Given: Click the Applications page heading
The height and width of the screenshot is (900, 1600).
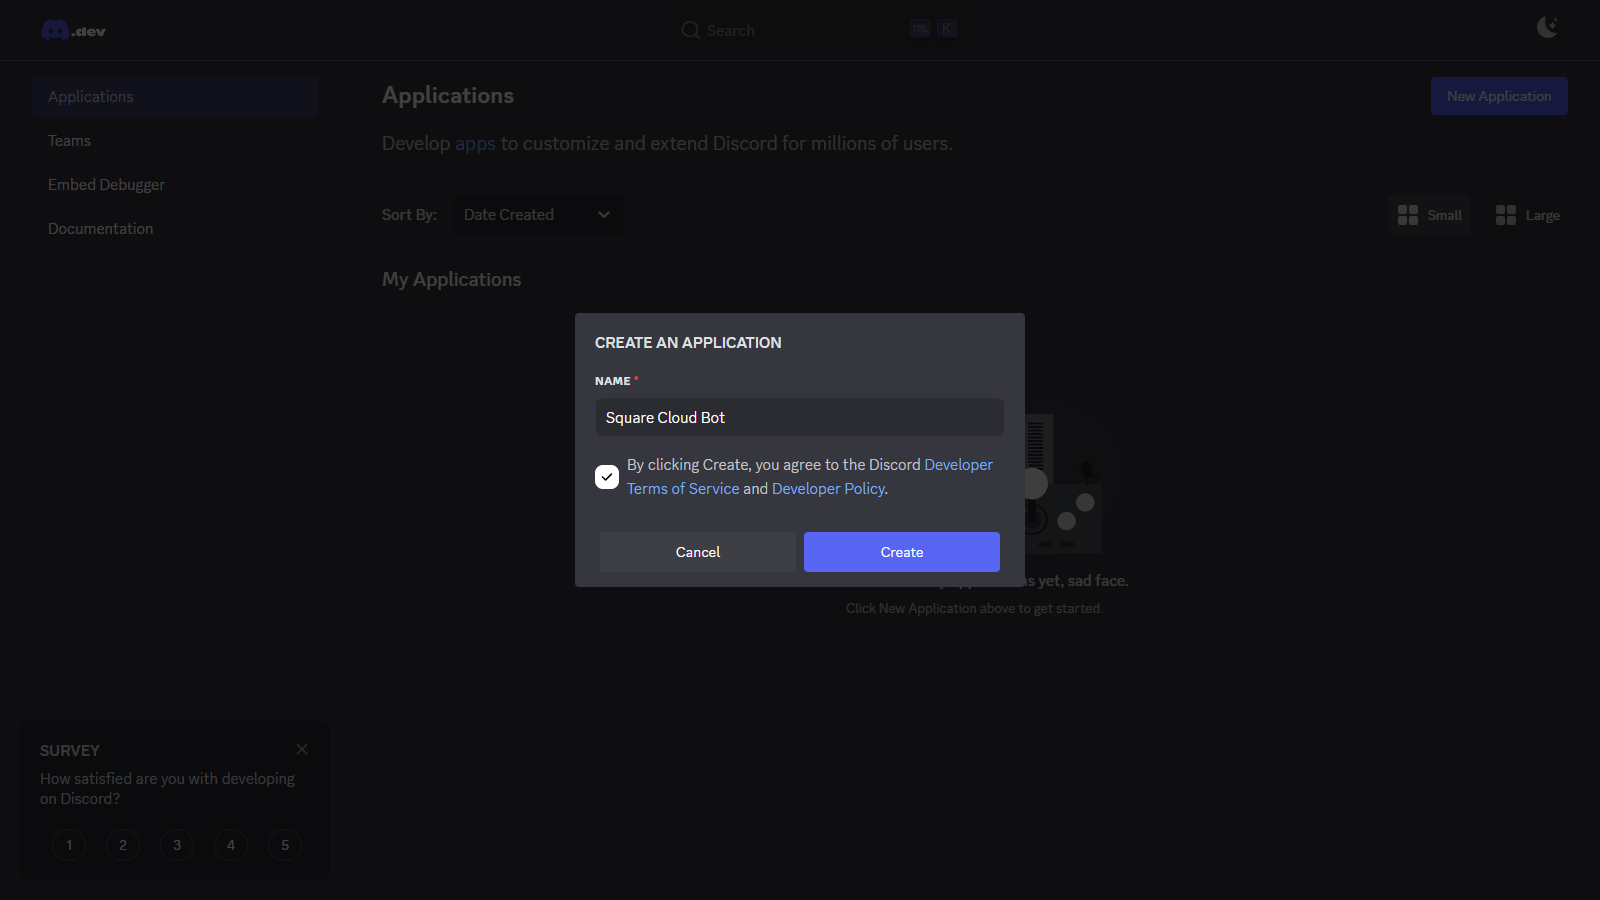Looking at the screenshot, I should pyautogui.click(x=448, y=96).
